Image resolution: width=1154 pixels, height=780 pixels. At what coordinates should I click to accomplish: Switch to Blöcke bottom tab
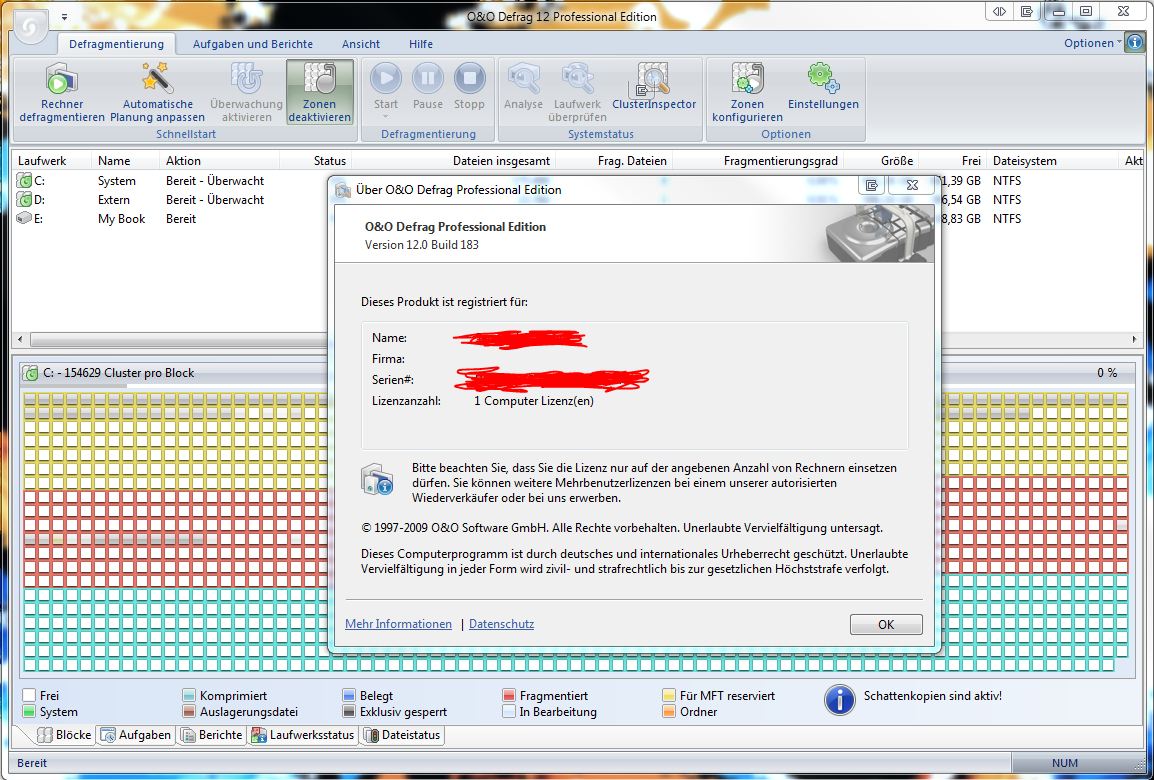click(x=65, y=734)
